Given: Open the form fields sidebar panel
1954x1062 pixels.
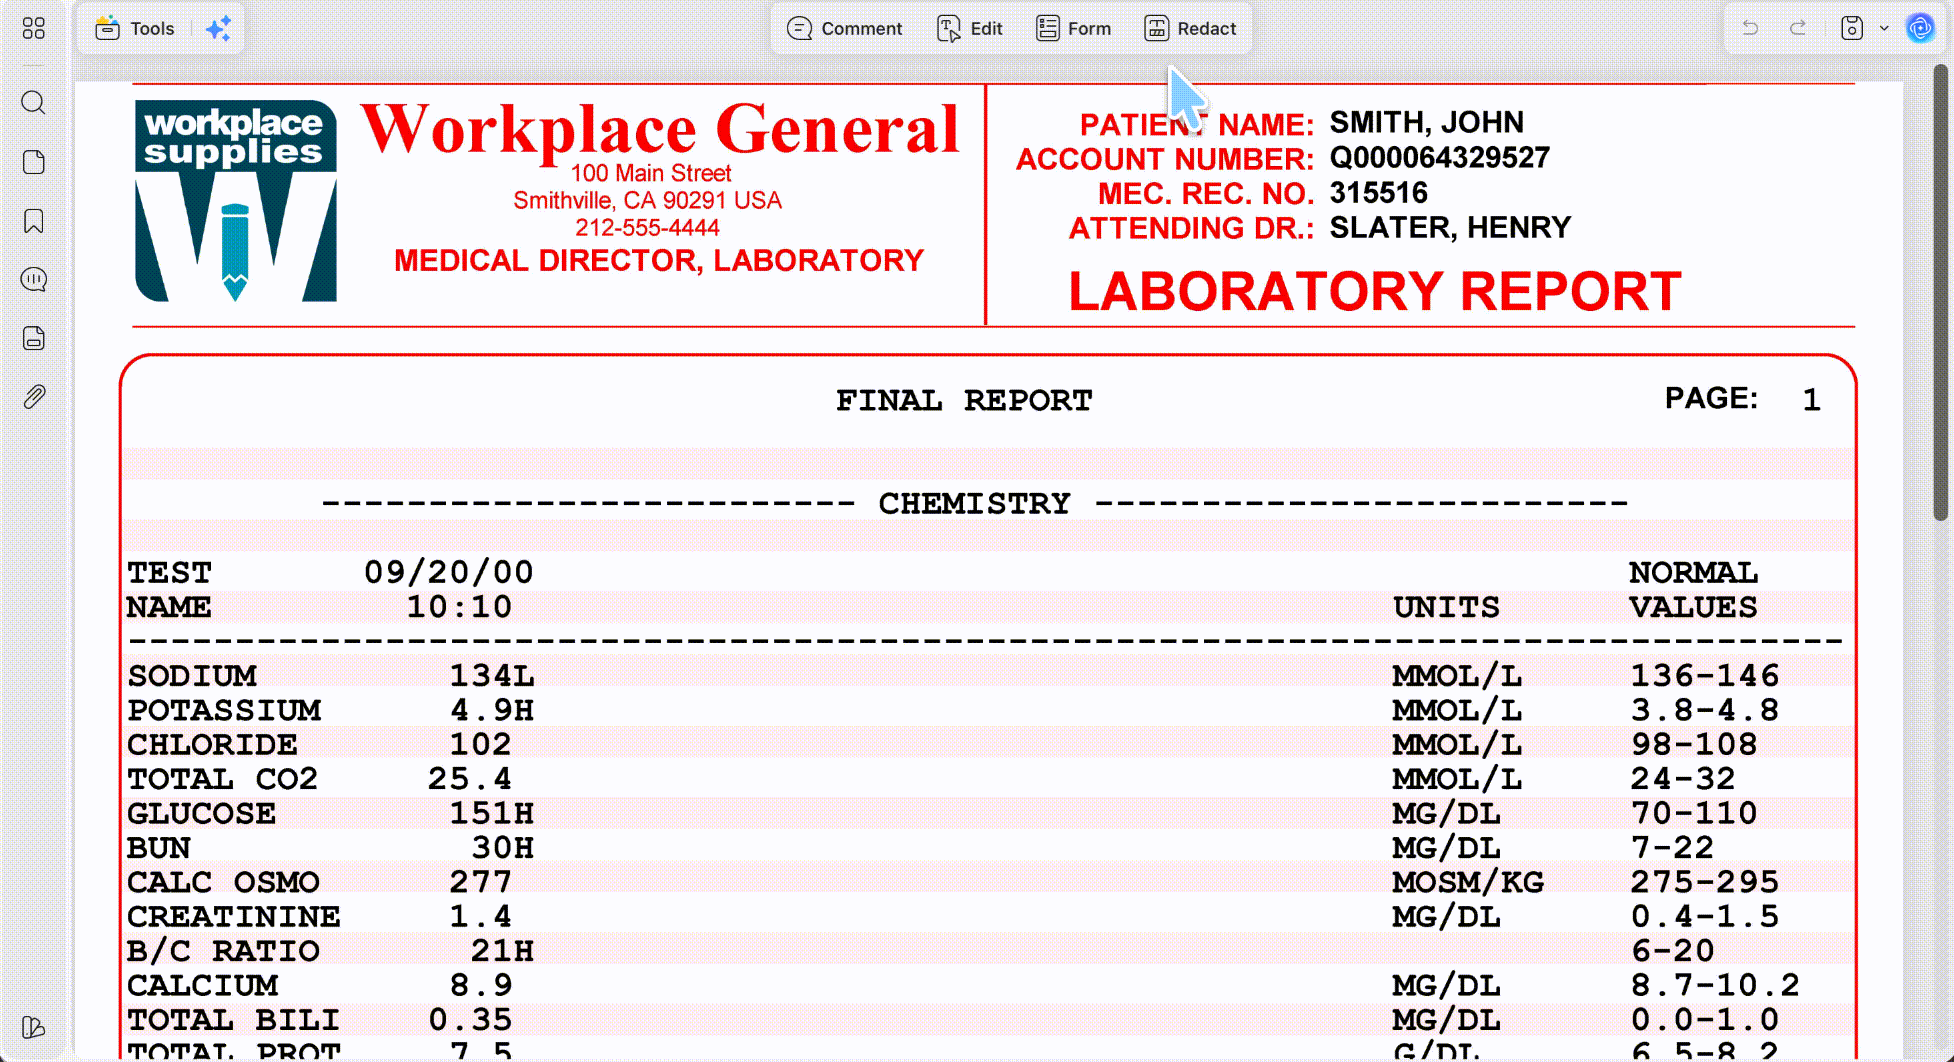Looking at the screenshot, I should [x=34, y=338].
